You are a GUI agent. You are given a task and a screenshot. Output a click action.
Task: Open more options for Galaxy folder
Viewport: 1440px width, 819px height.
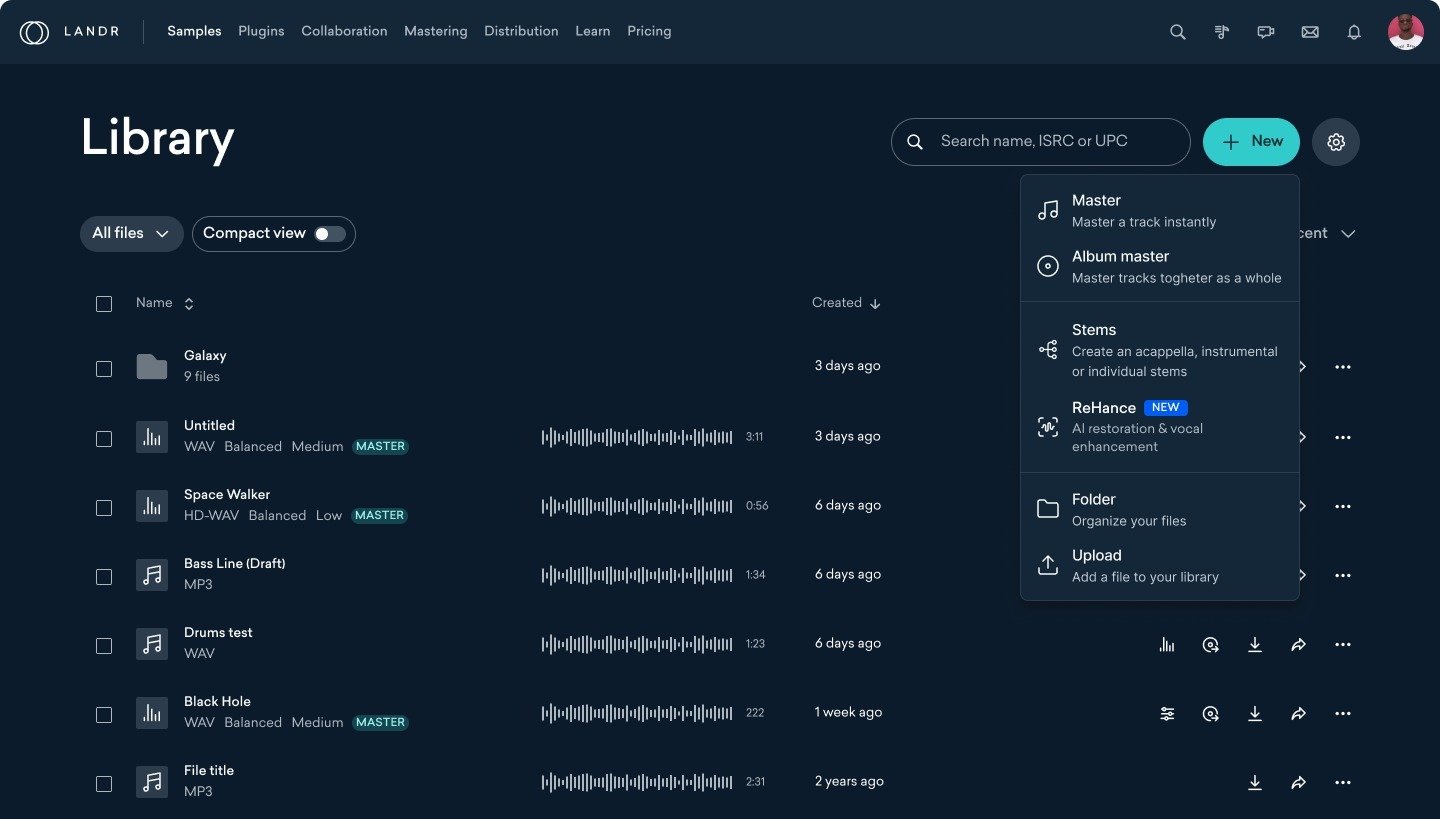pyautogui.click(x=1343, y=368)
